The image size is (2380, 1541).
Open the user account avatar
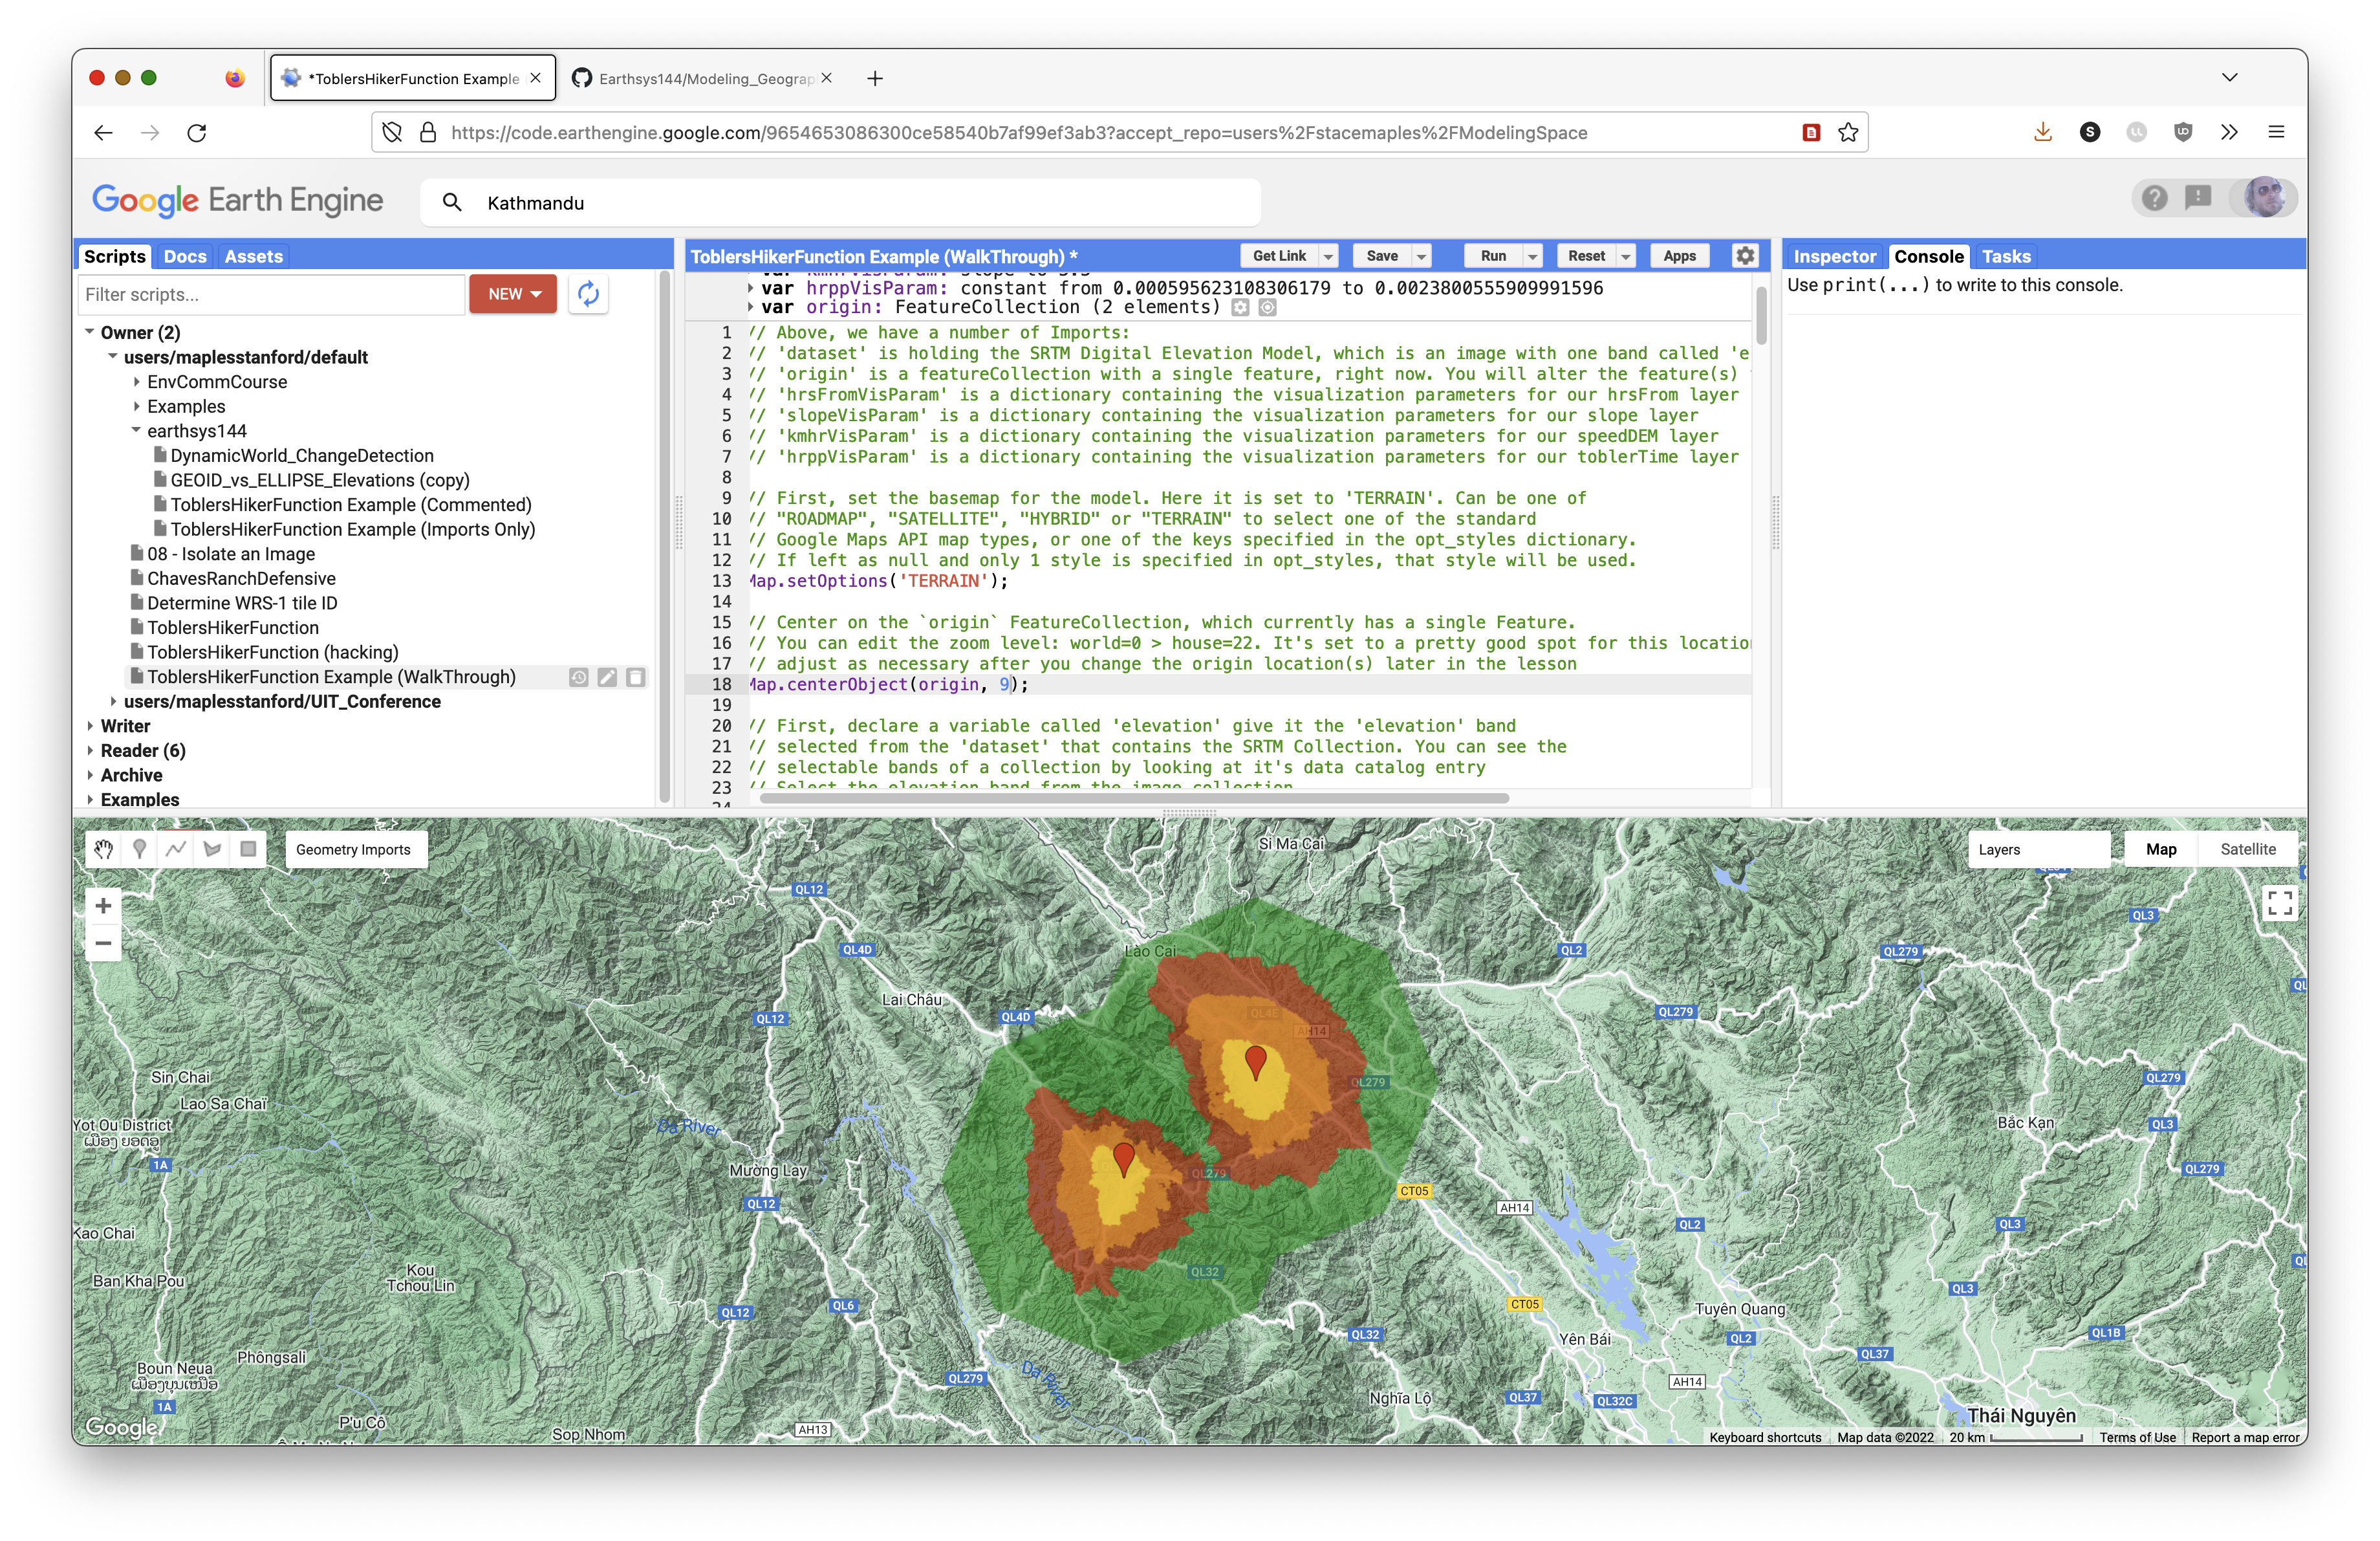point(2265,198)
